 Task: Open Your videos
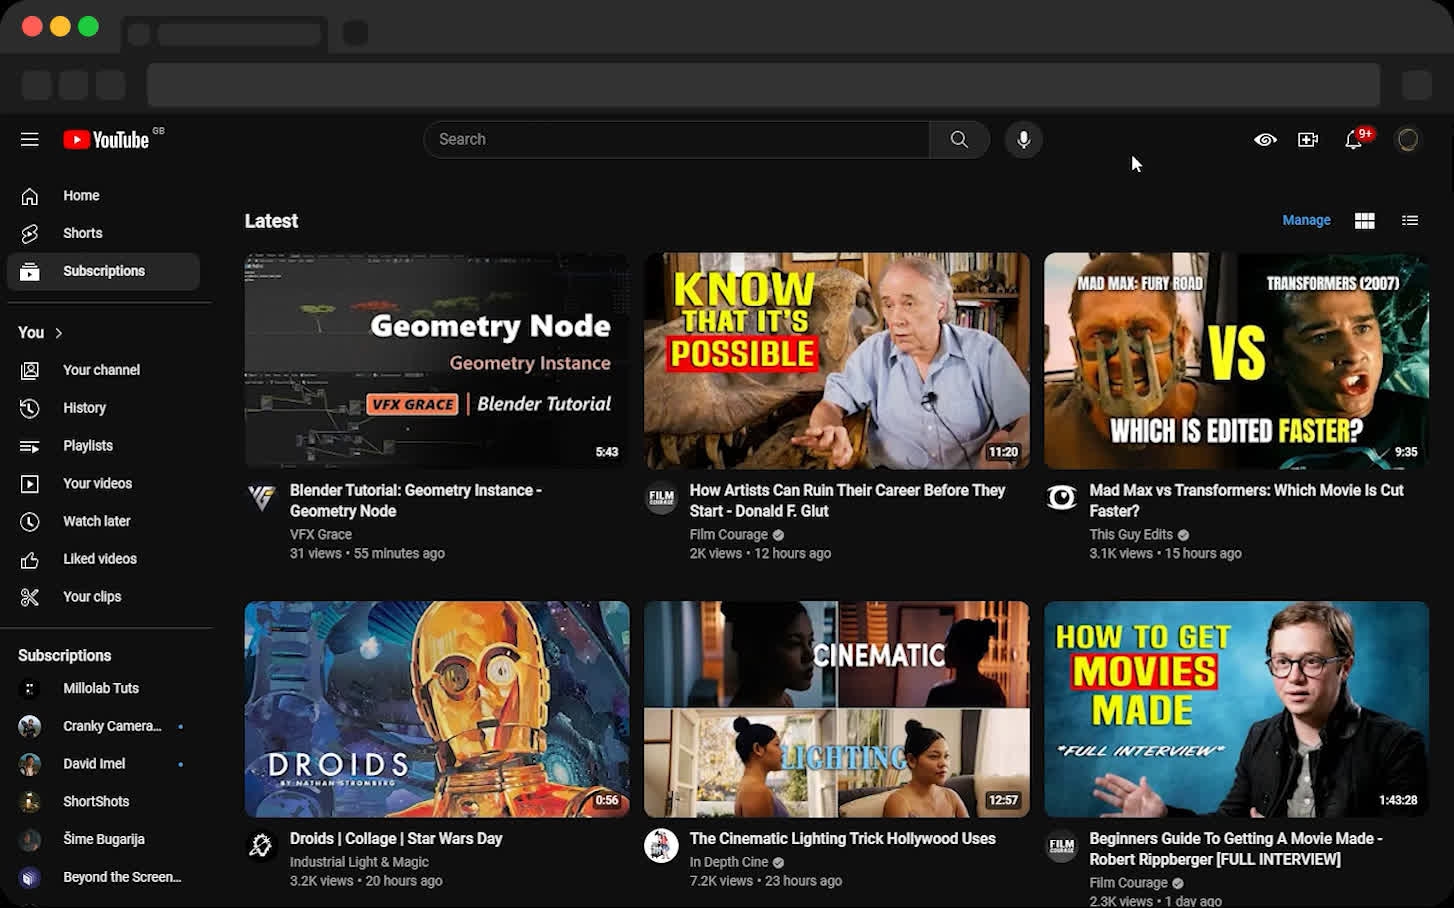pos(104,484)
